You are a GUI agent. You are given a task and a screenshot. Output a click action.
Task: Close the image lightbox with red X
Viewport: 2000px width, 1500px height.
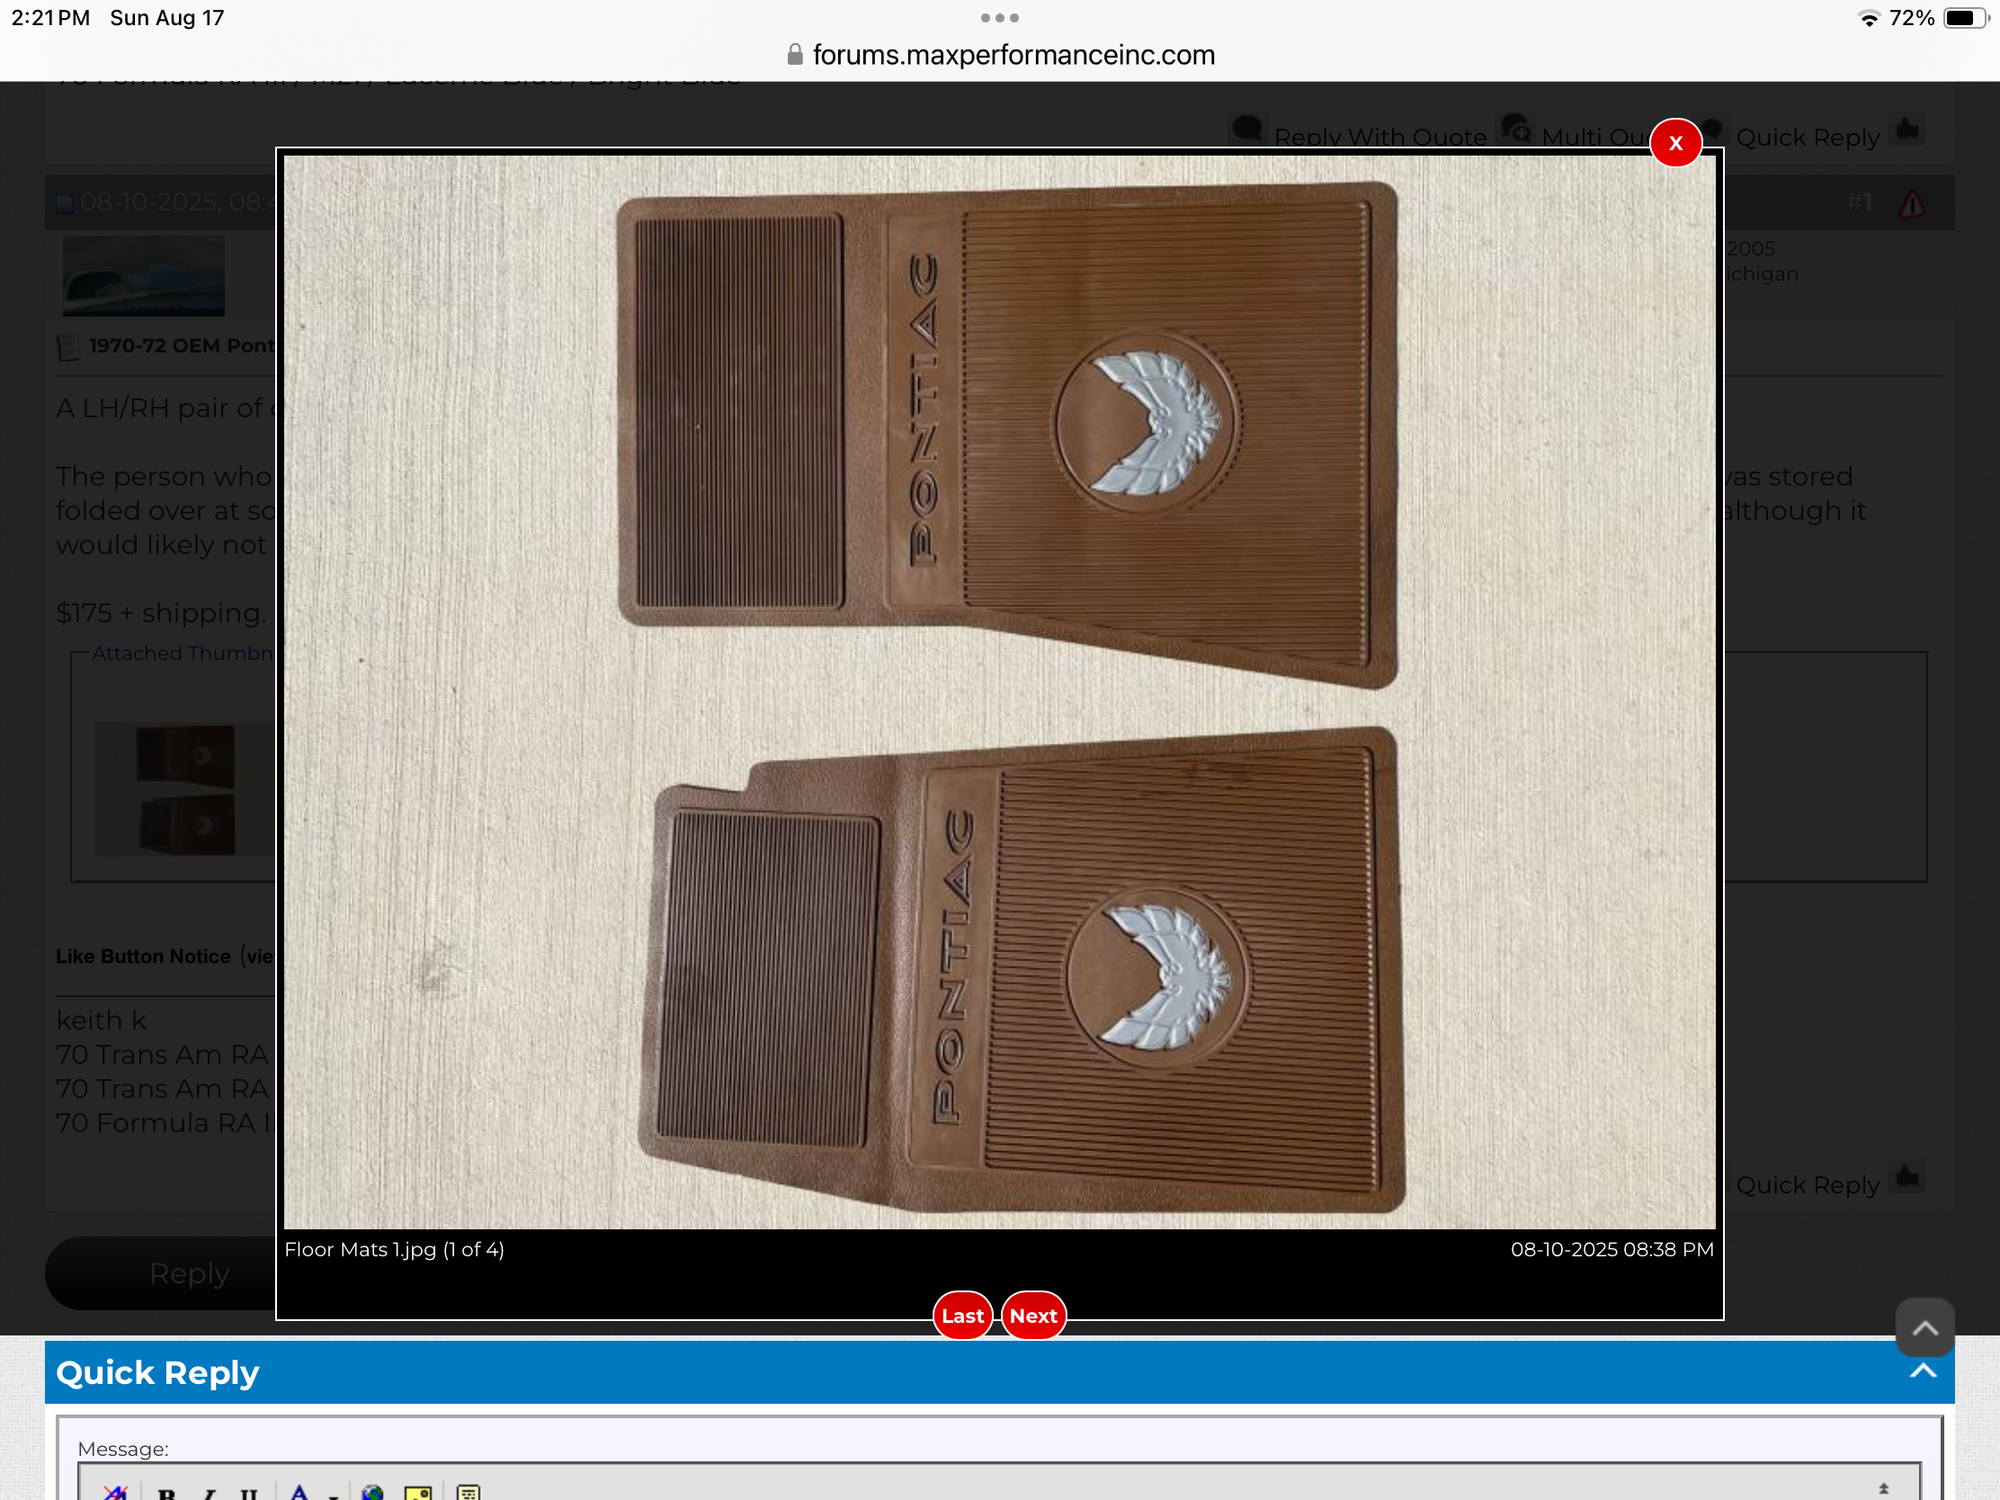coord(1675,143)
